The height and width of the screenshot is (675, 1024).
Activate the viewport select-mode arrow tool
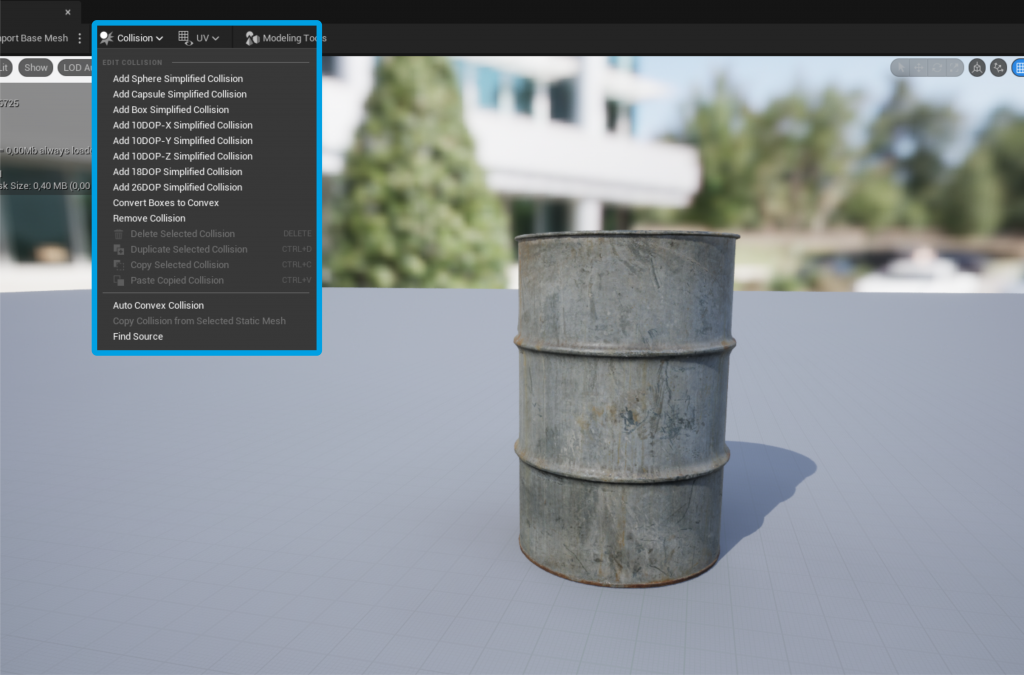coord(901,67)
